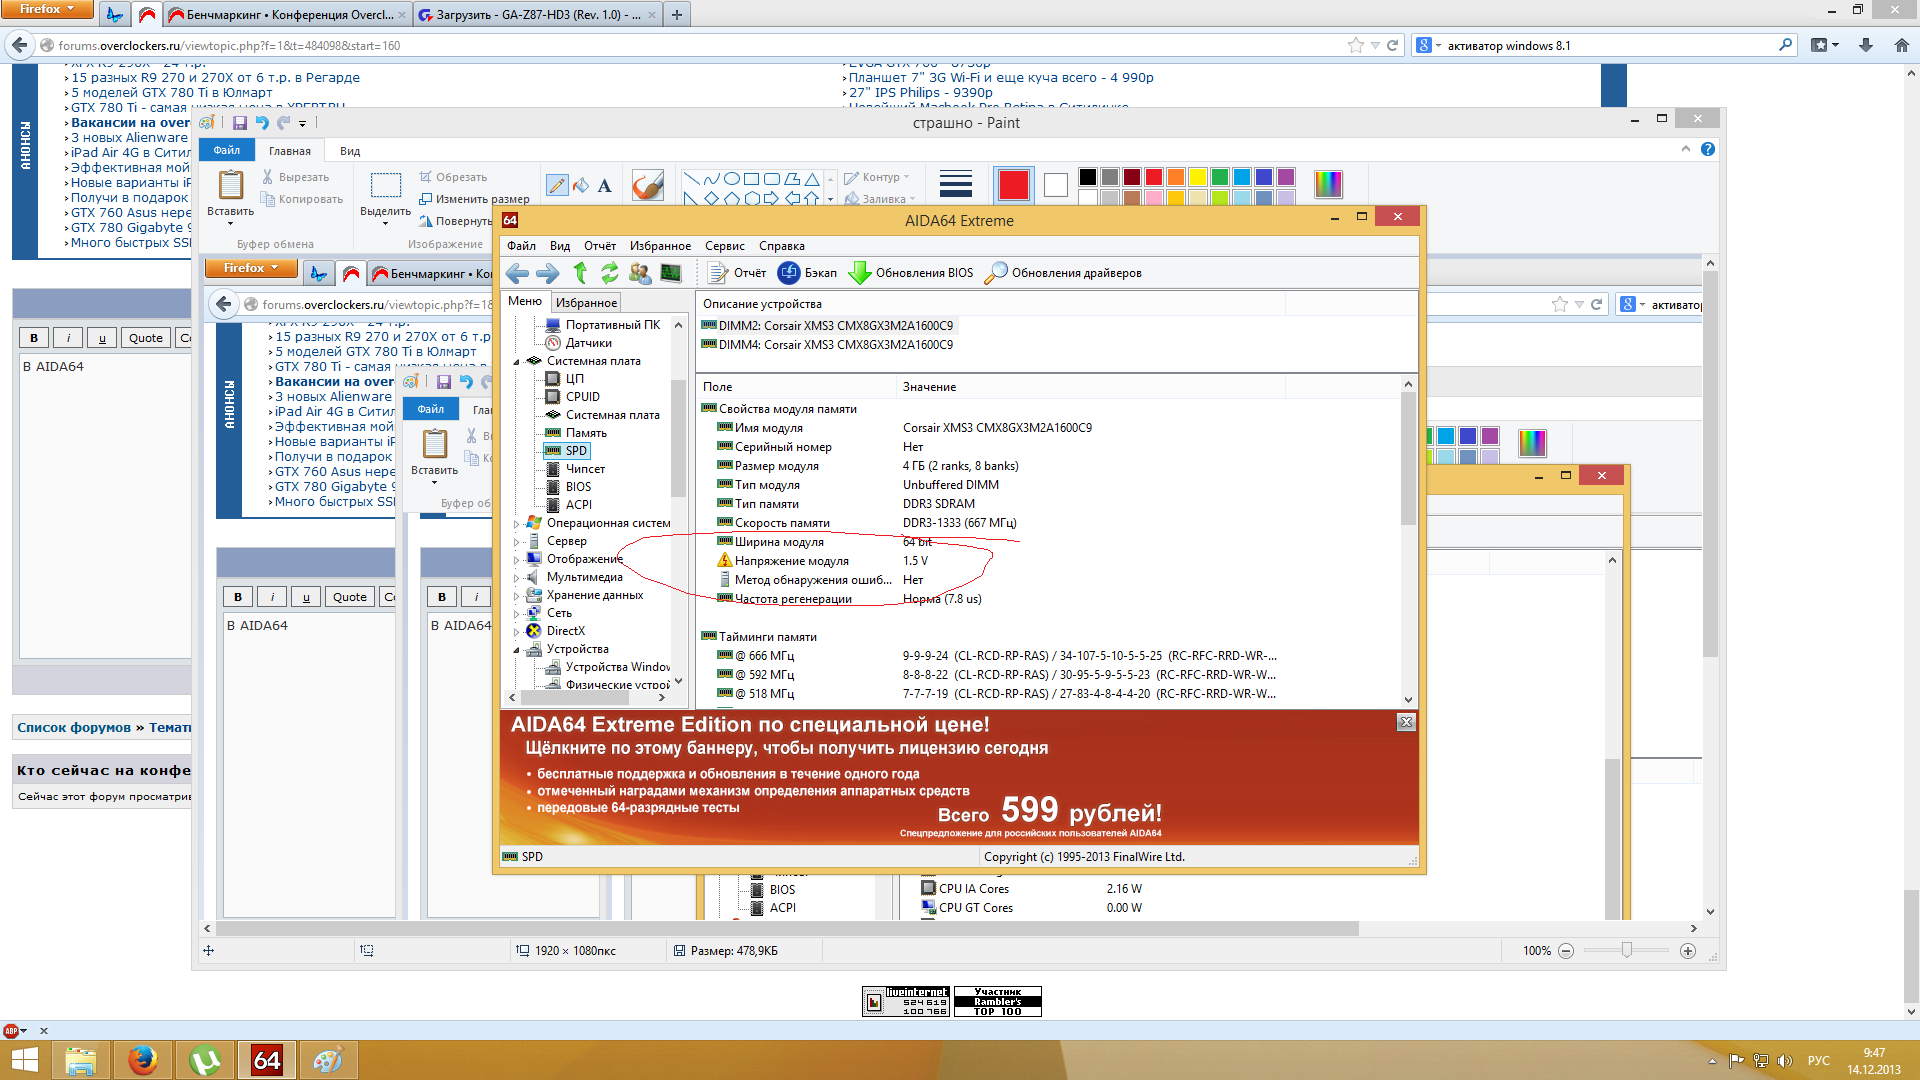1920x1080 pixels.
Task: Open the Контур outline dropdown in Paint
Action: pyautogui.click(x=880, y=177)
